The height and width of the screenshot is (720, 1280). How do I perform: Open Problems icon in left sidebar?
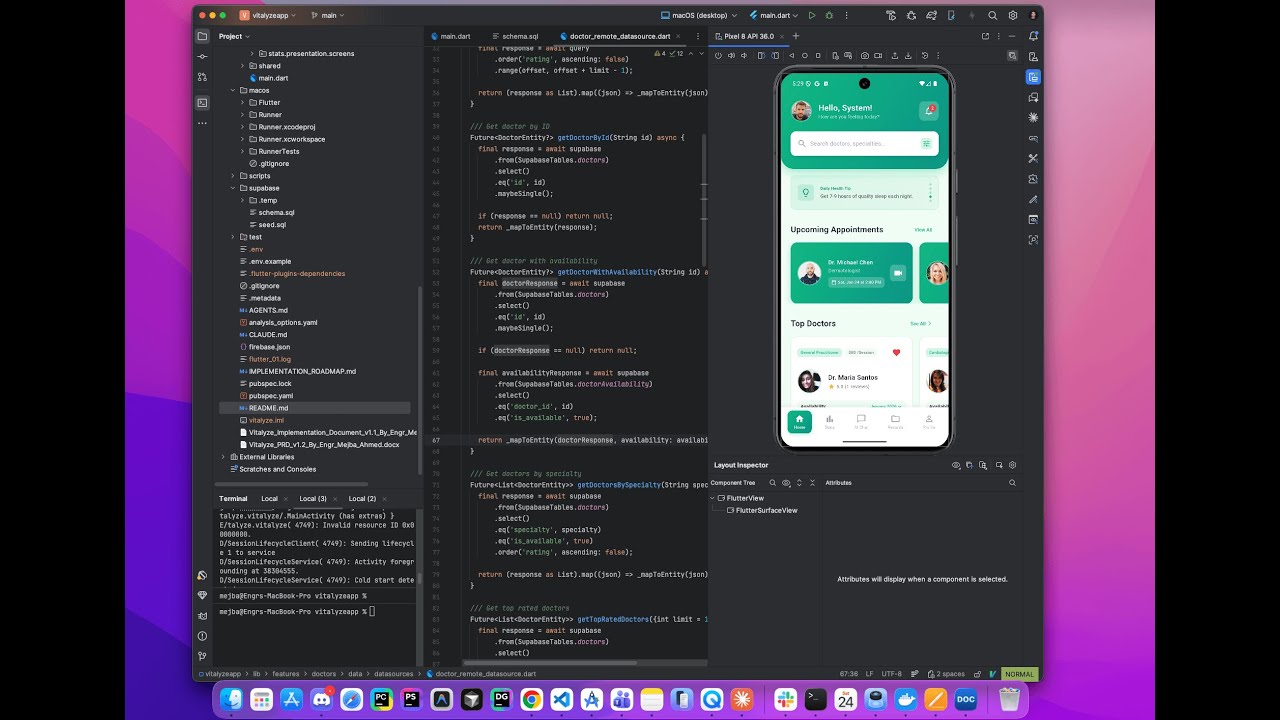click(202, 636)
